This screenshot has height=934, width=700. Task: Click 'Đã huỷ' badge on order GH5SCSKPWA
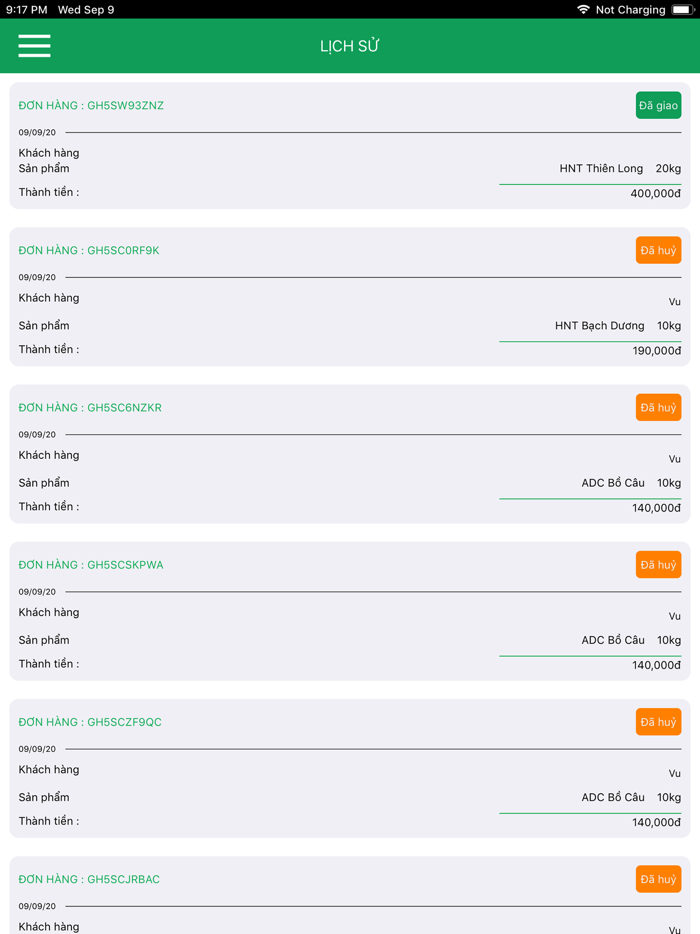pyautogui.click(x=658, y=564)
